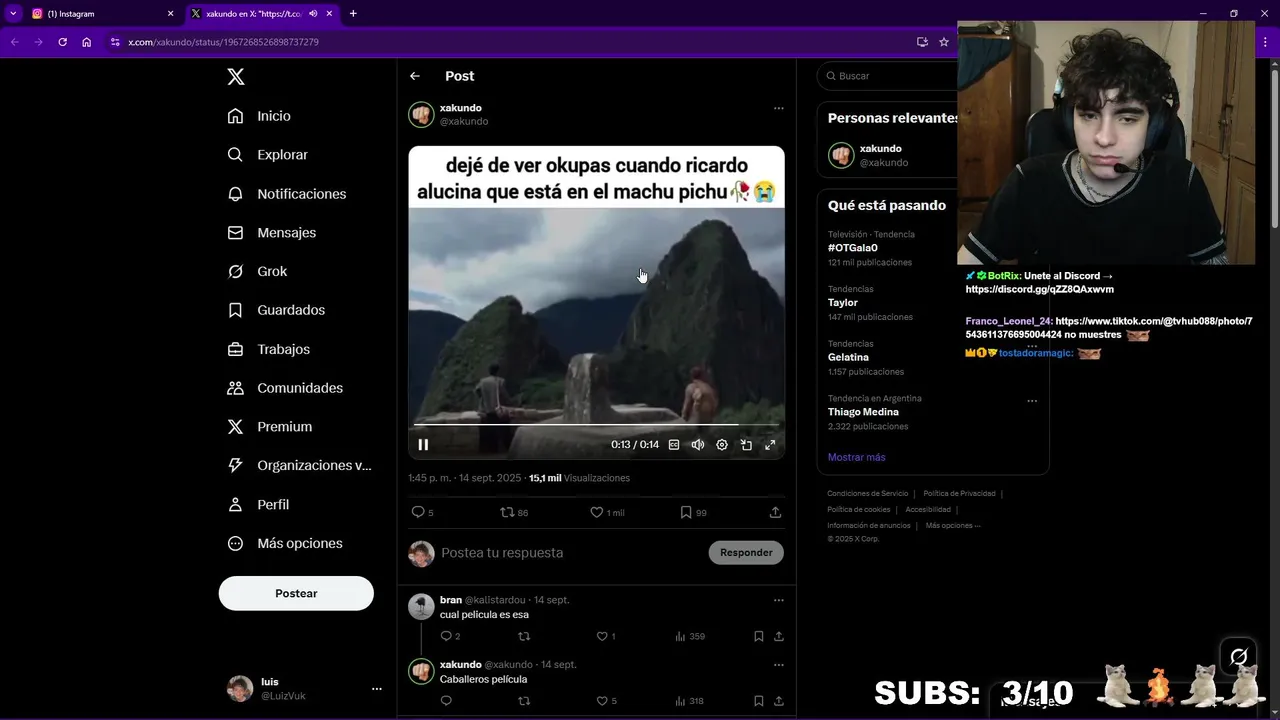This screenshot has height=720, width=1280.
Task: Open Premium from the sidebar
Action: click(x=269, y=427)
